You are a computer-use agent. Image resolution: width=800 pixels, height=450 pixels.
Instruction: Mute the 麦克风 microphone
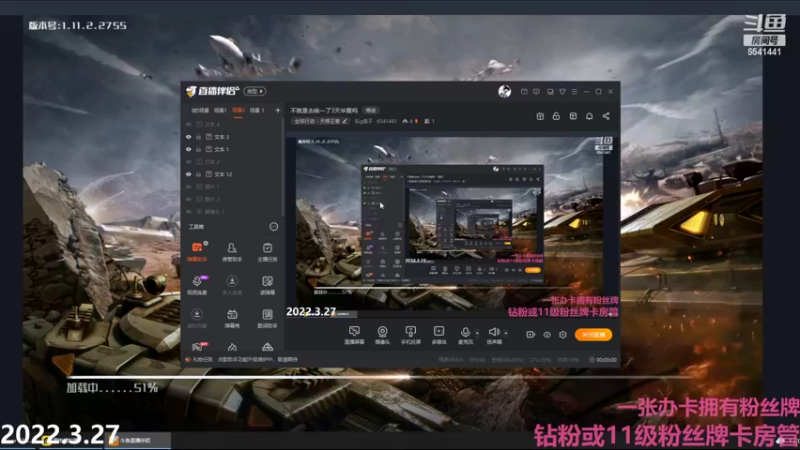coord(465,335)
